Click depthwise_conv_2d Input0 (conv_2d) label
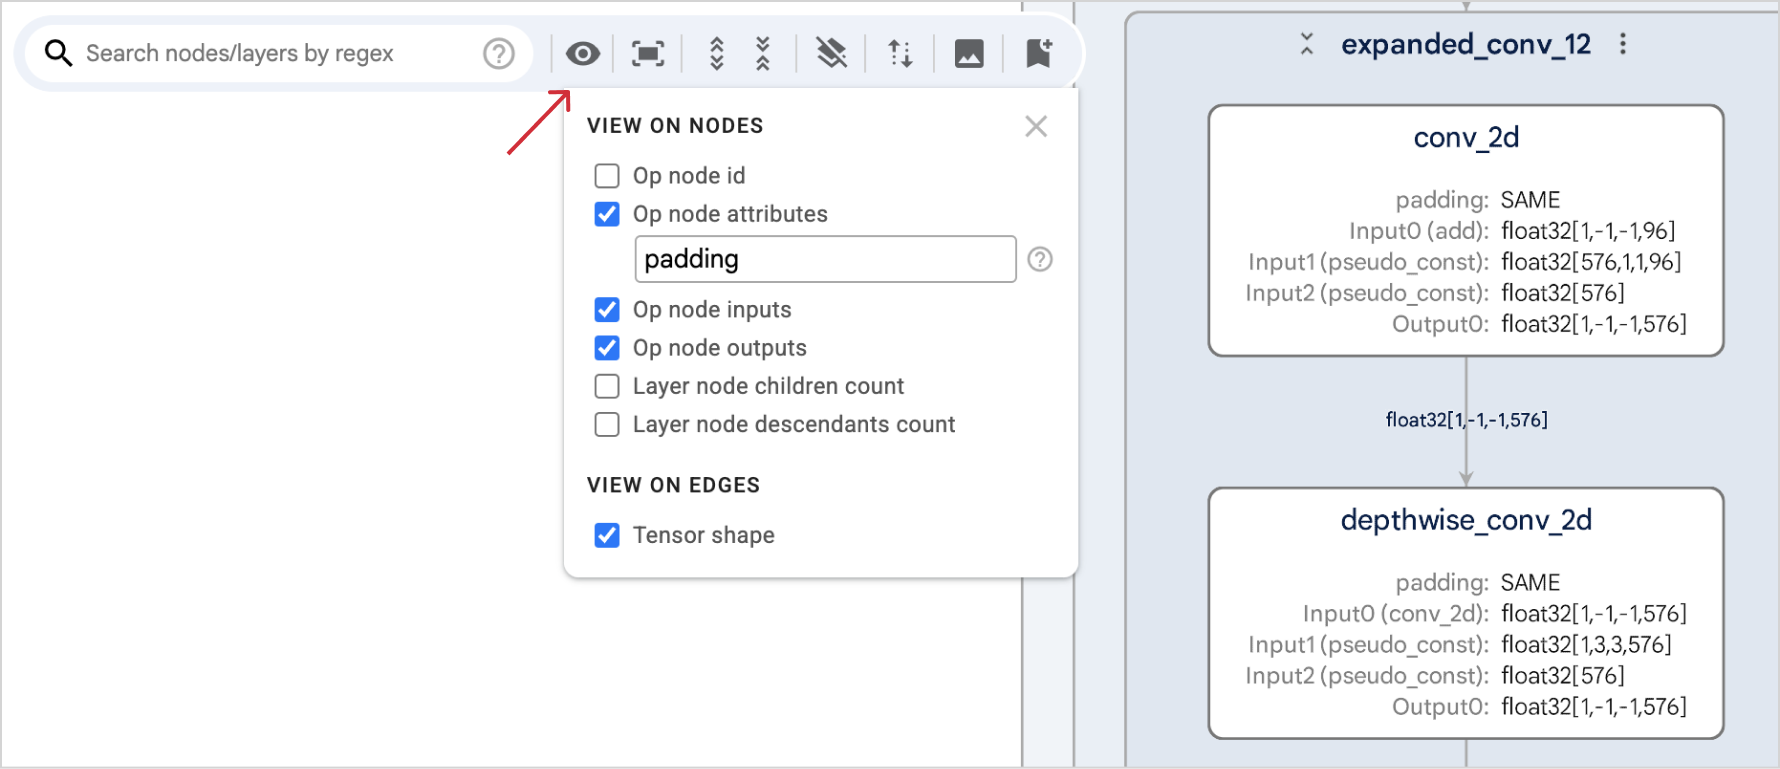 point(1395,614)
